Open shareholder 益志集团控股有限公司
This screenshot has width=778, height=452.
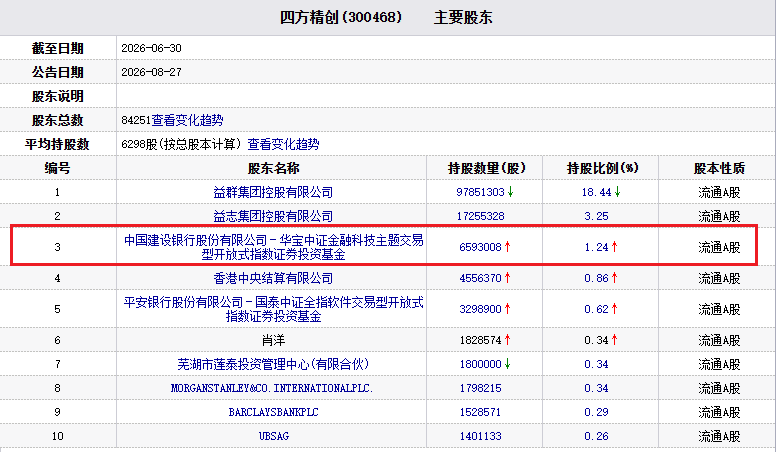click(x=273, y=216)
